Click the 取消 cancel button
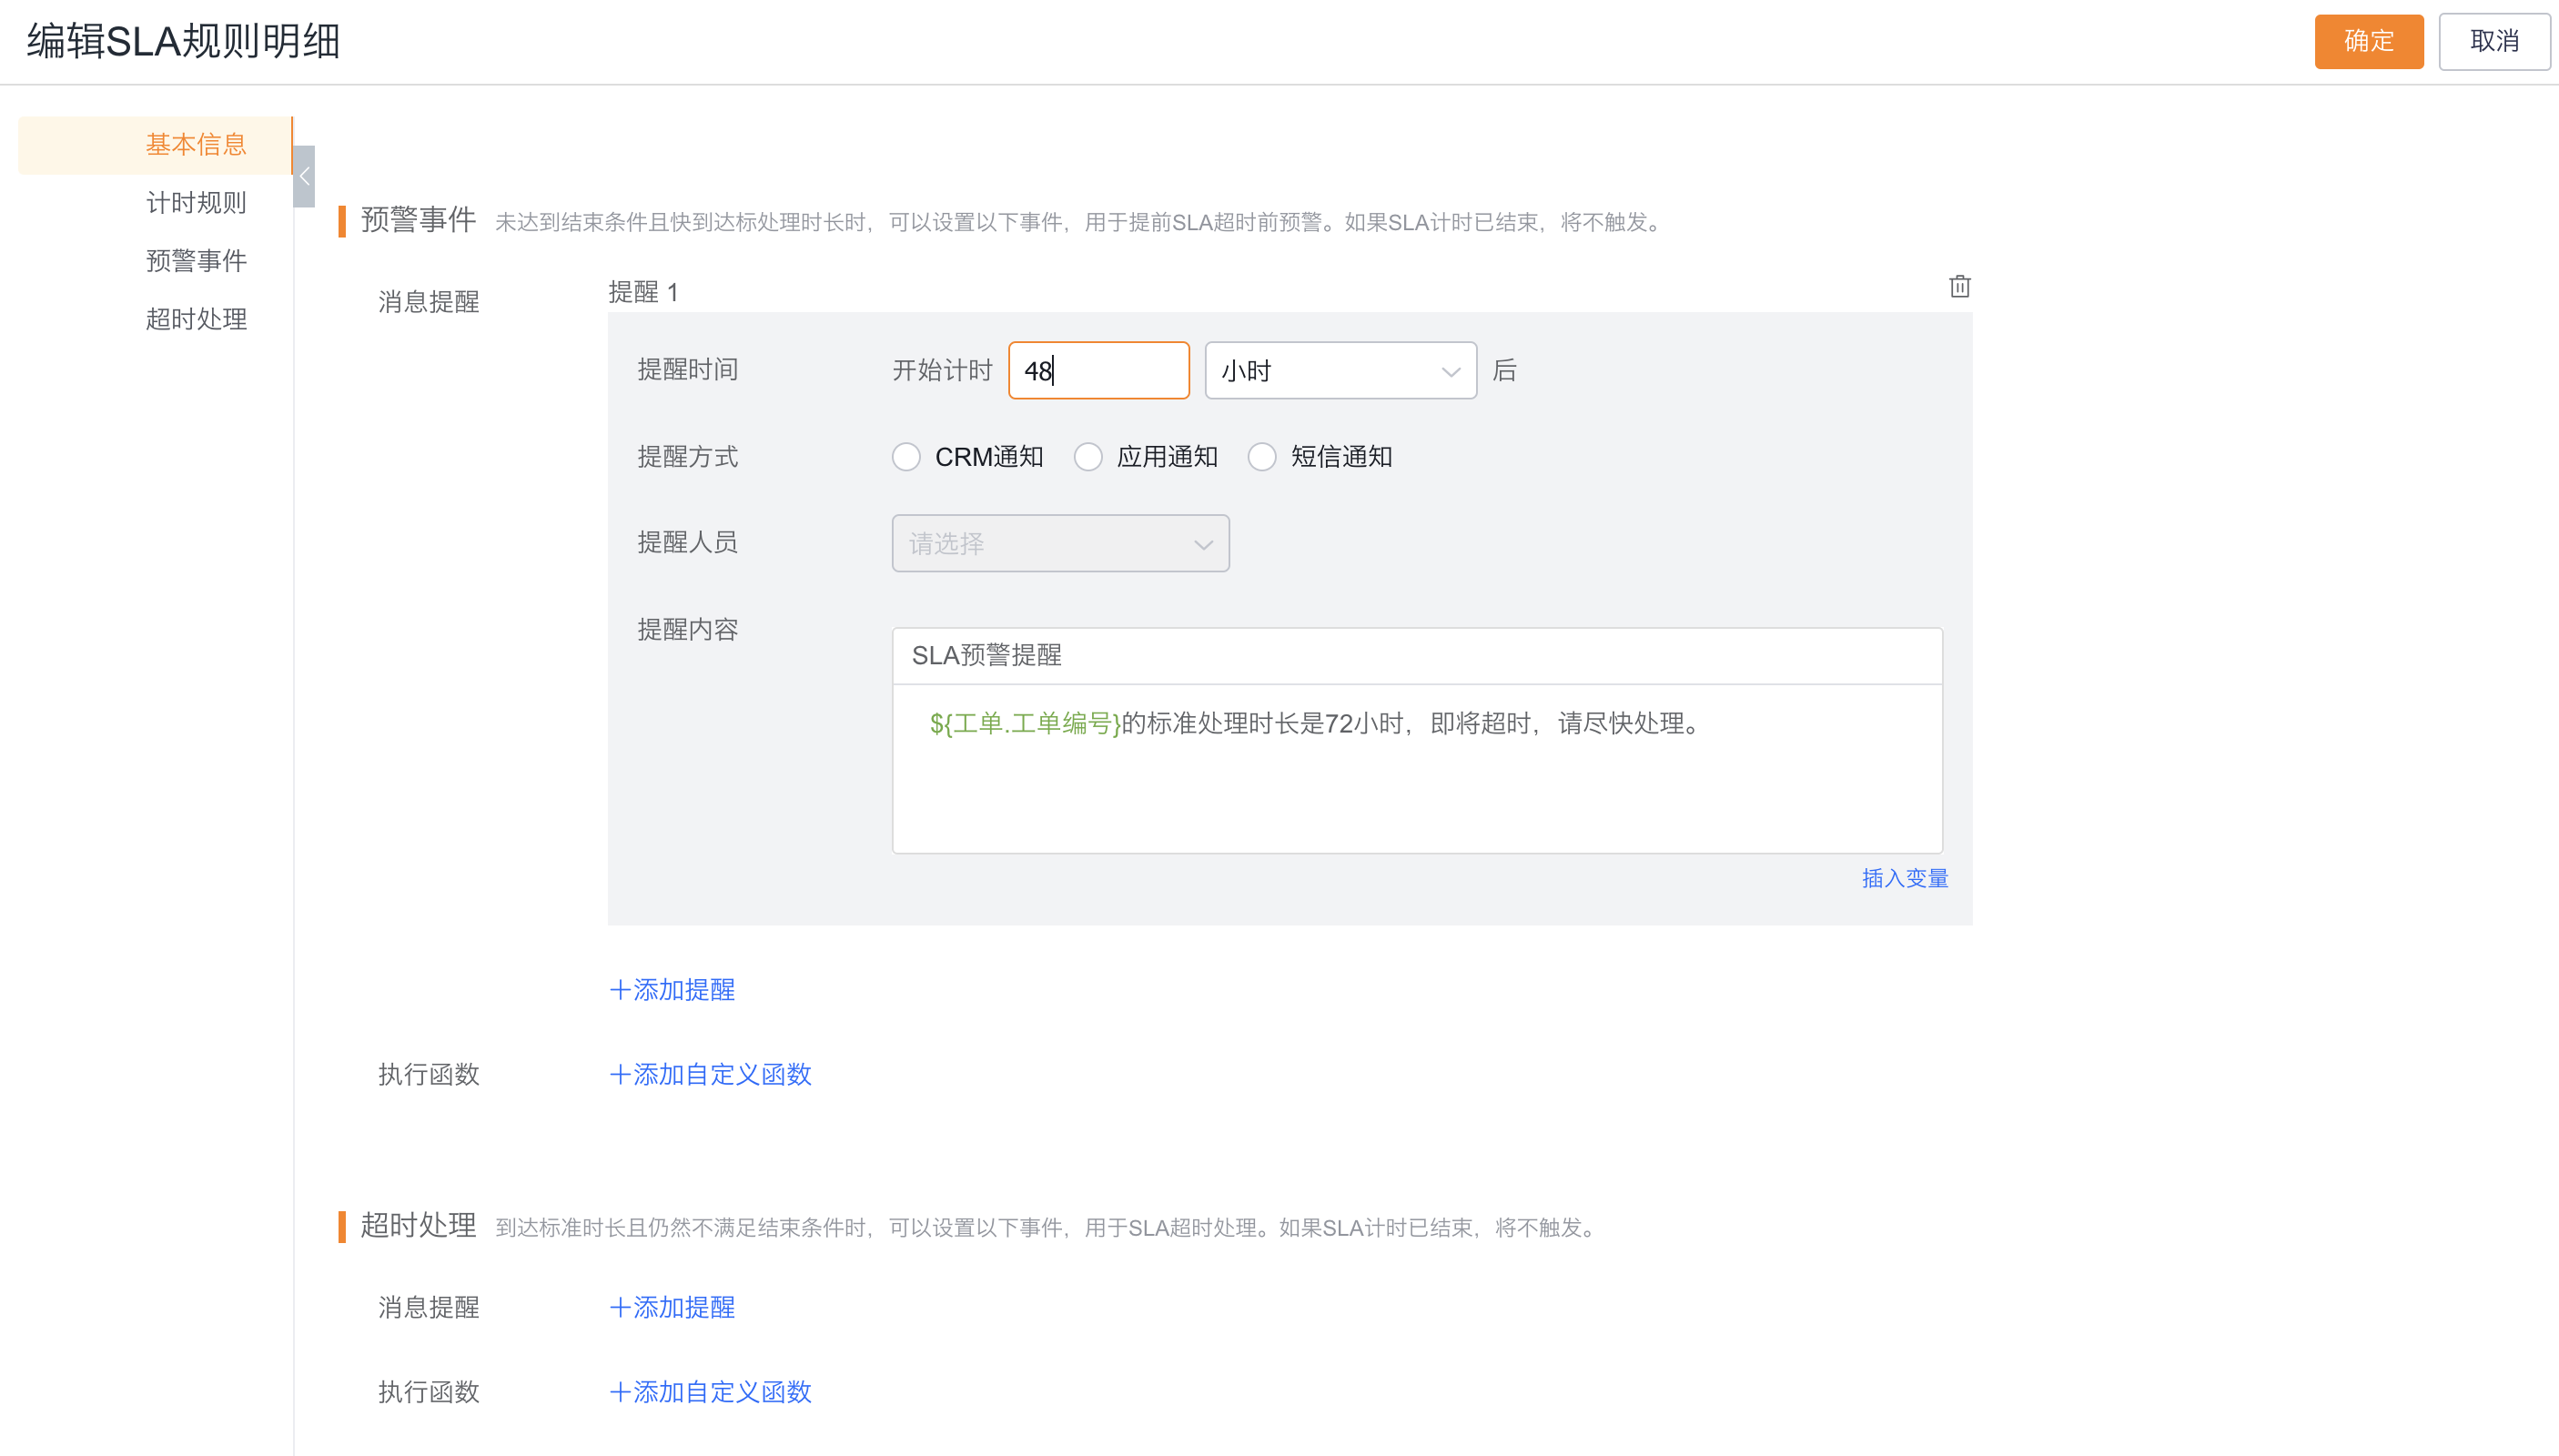This screenshot has height=1456, width=2559. point(2494,41)
